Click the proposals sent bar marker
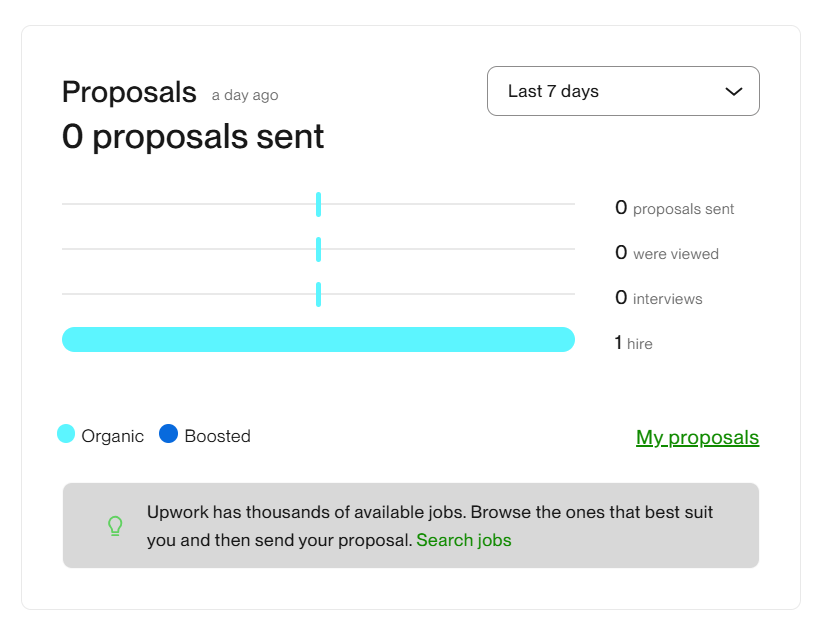822x630 pixels. [318, 205]
